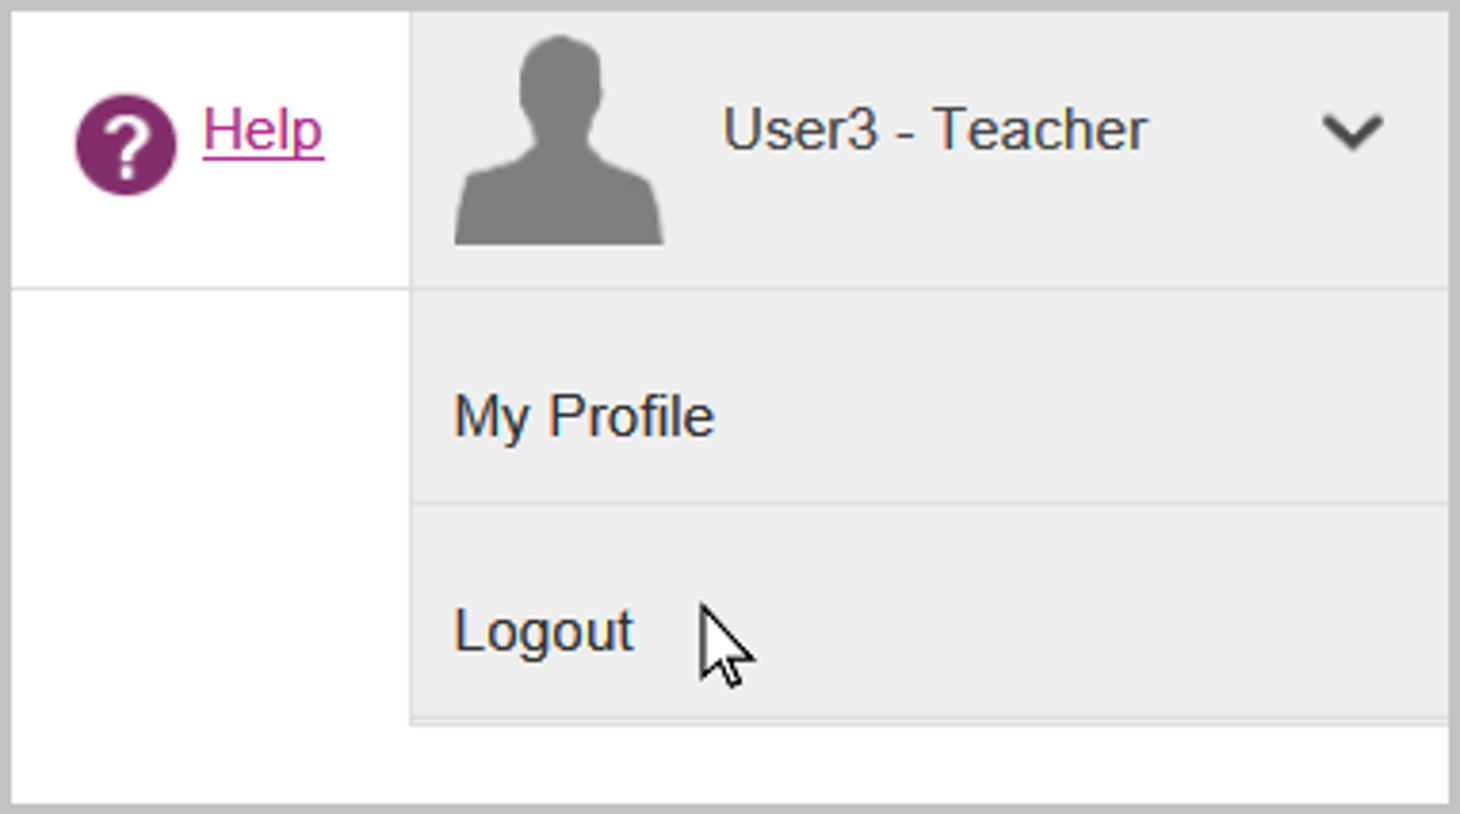Log out of the User3 account
The height and width of the screenshot is (814, 1460).
(543, 631)
